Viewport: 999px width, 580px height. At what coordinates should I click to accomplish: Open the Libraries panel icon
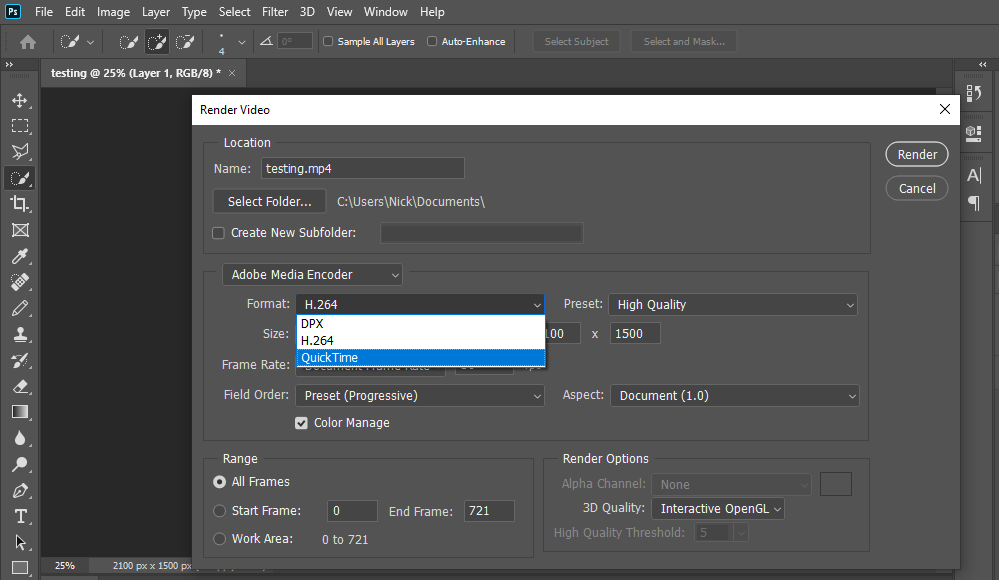pos(974,133)
